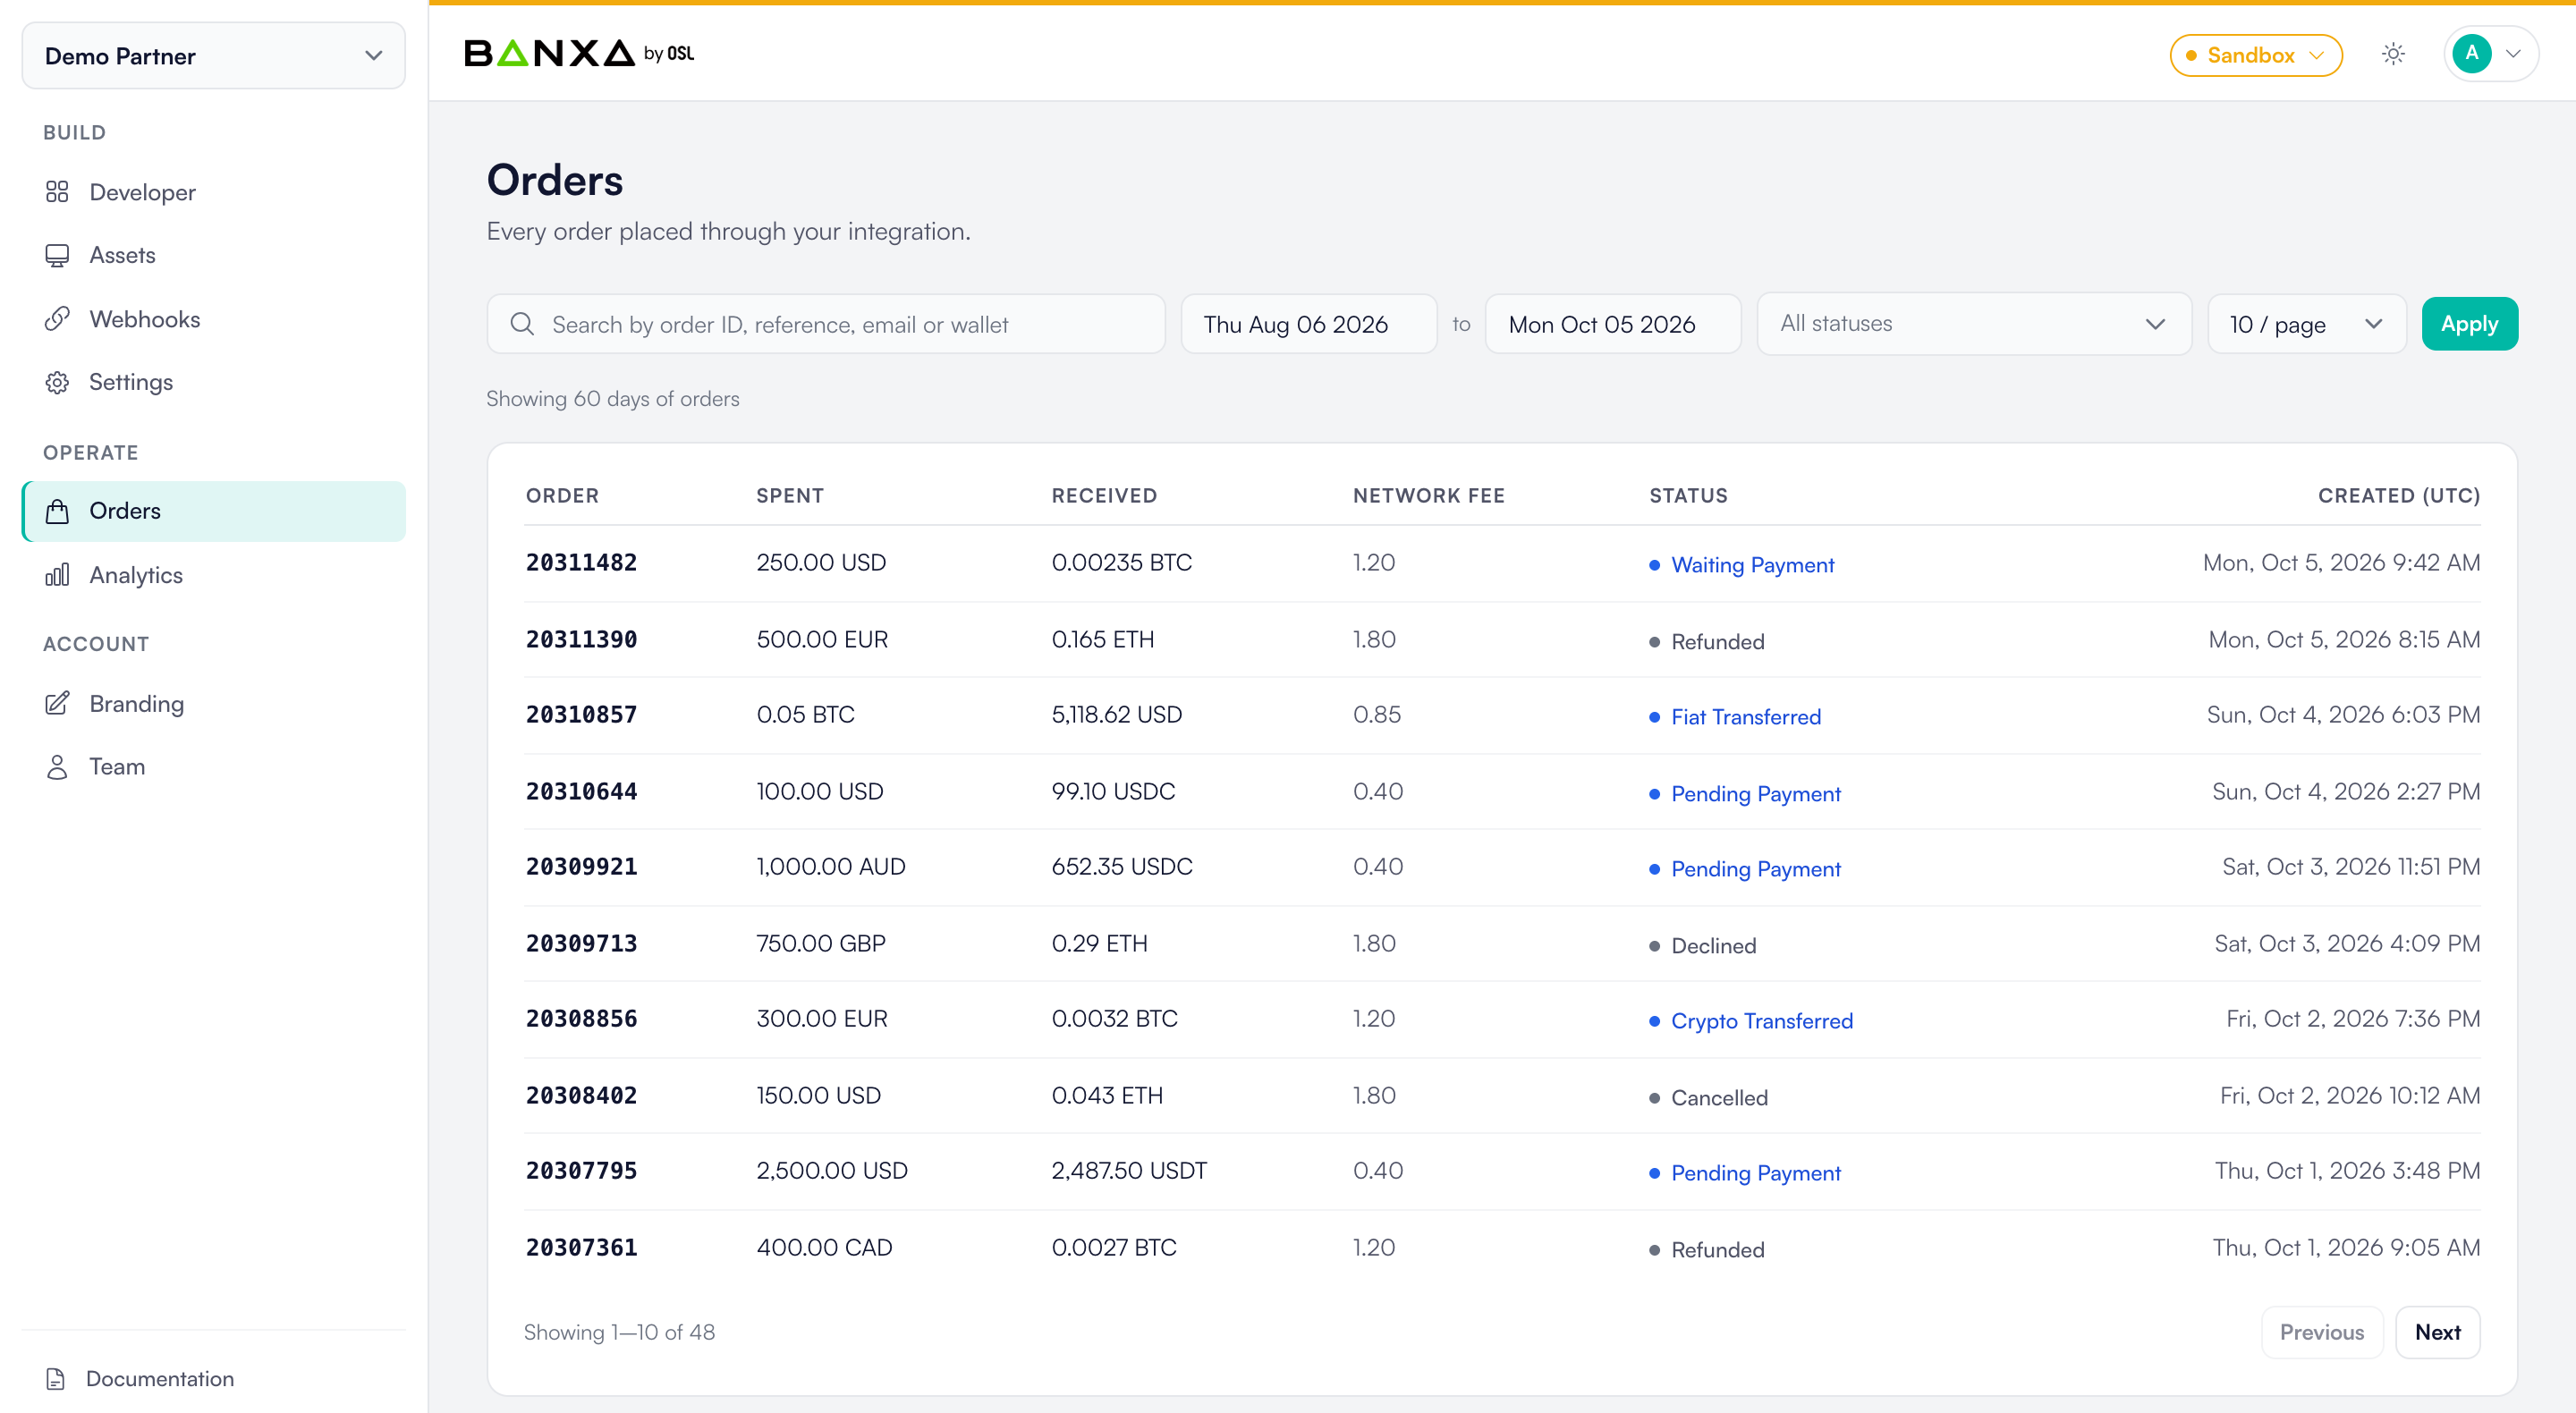Image resolution: width=2576 pixels, height=1413 pixels.
Task: Expand the user profile menu chevron
Action: (2513, 54)
